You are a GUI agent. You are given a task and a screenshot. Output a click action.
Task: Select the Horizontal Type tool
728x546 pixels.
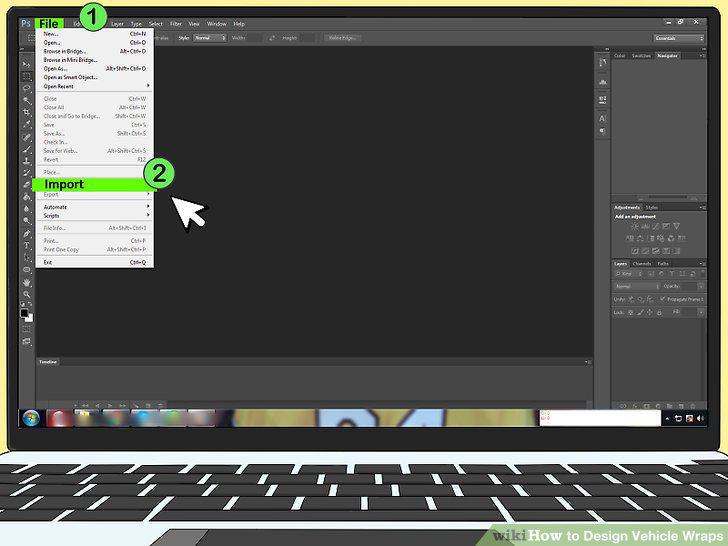pos(26,246)
